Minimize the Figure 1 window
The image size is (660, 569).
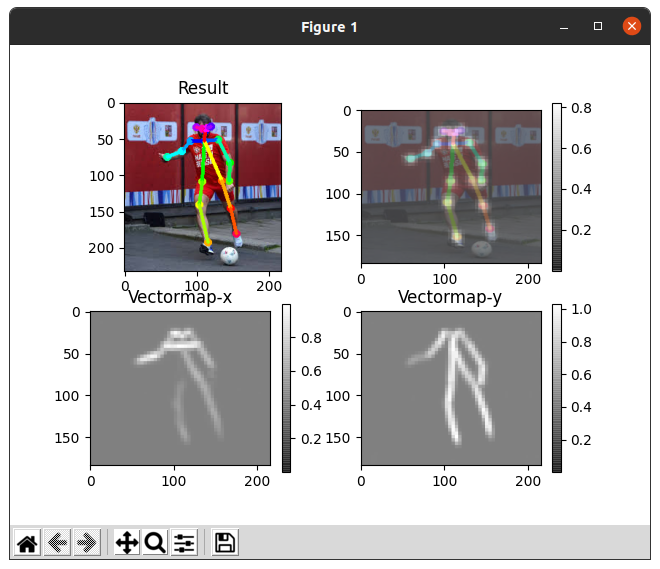point(564,27)
